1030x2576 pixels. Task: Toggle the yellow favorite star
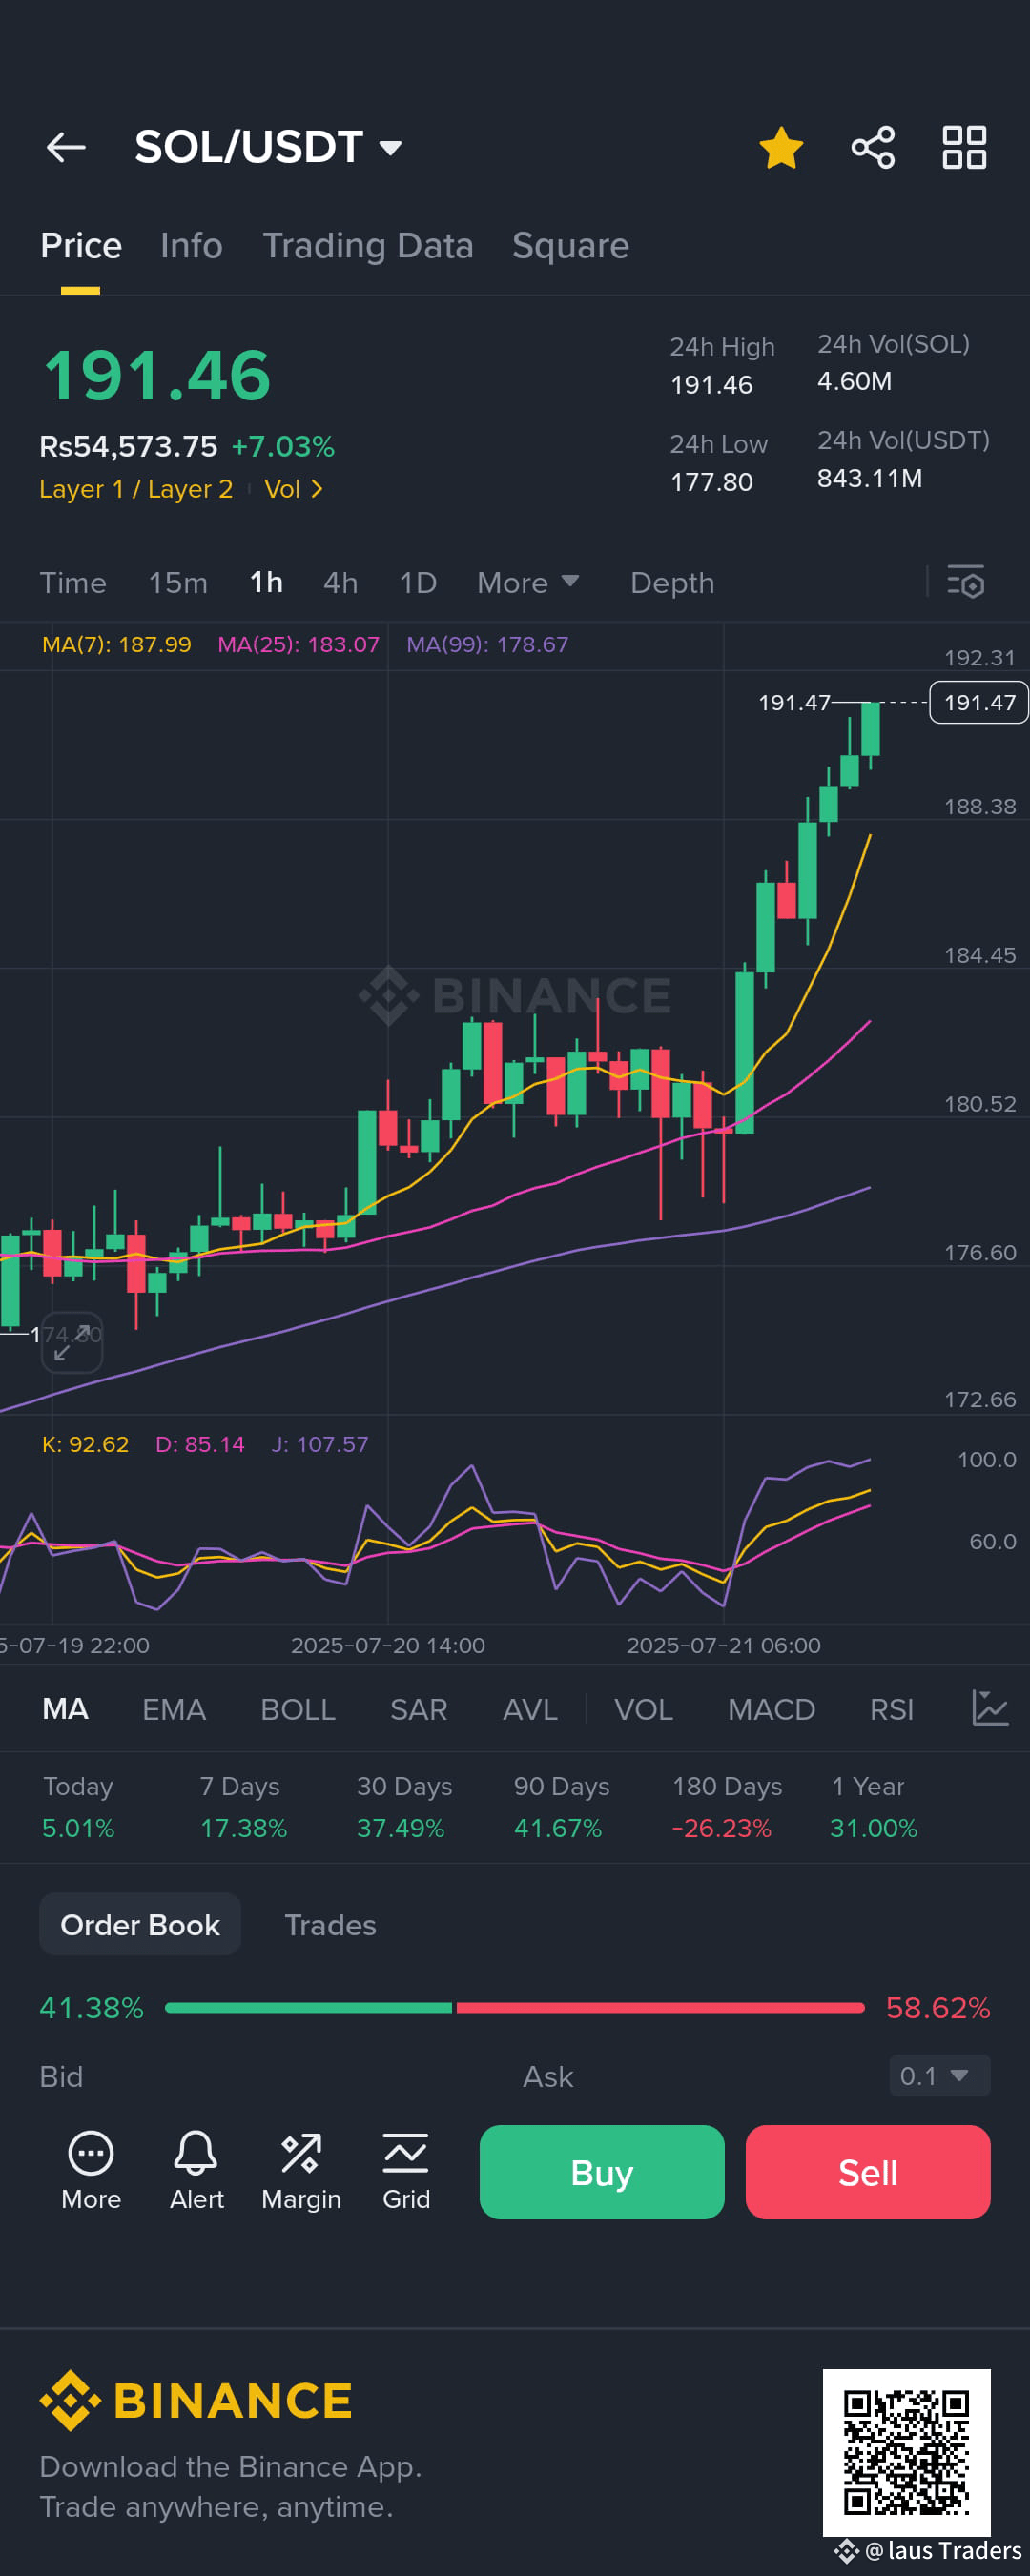781,148
